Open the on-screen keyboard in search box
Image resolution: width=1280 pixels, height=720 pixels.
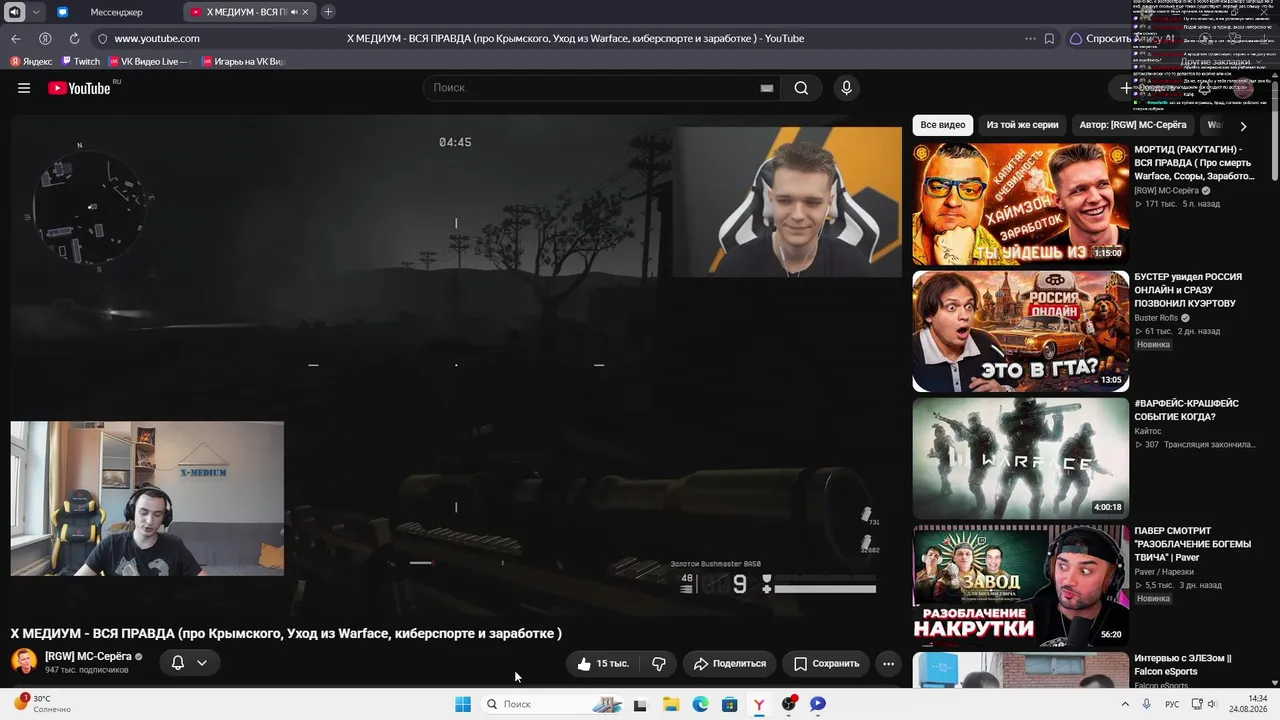tap(767, 88)
